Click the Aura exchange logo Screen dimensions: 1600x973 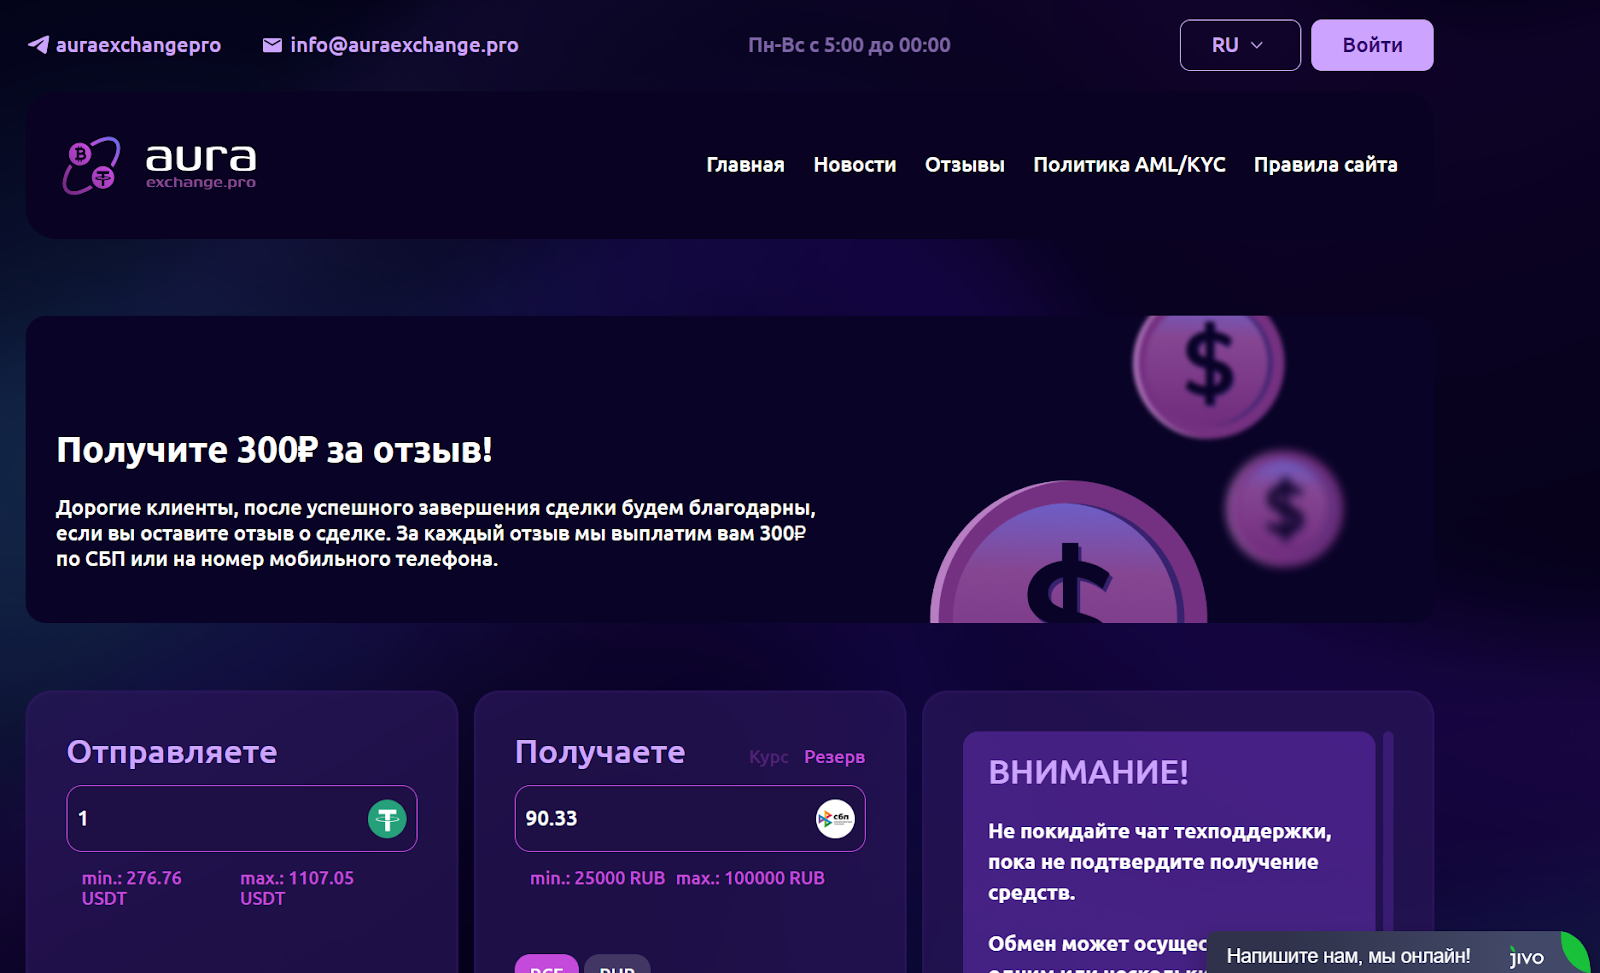(x=160, y=165)
